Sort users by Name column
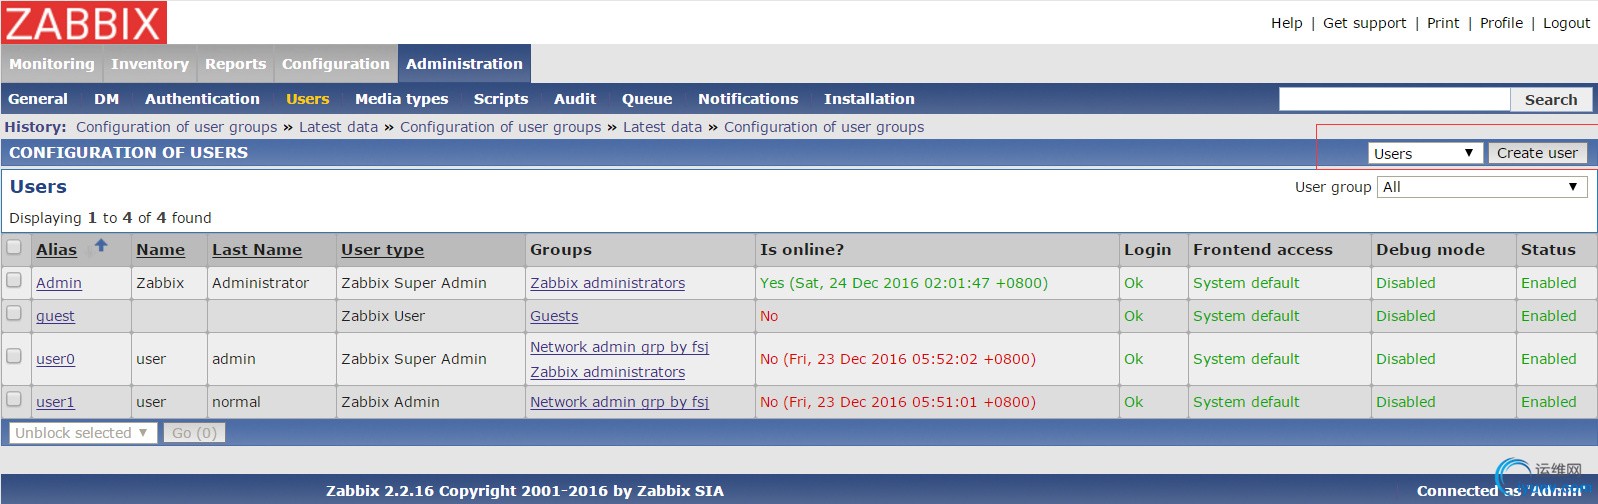The height and width of the screenshot is (504, 1598). pos(160,250)
